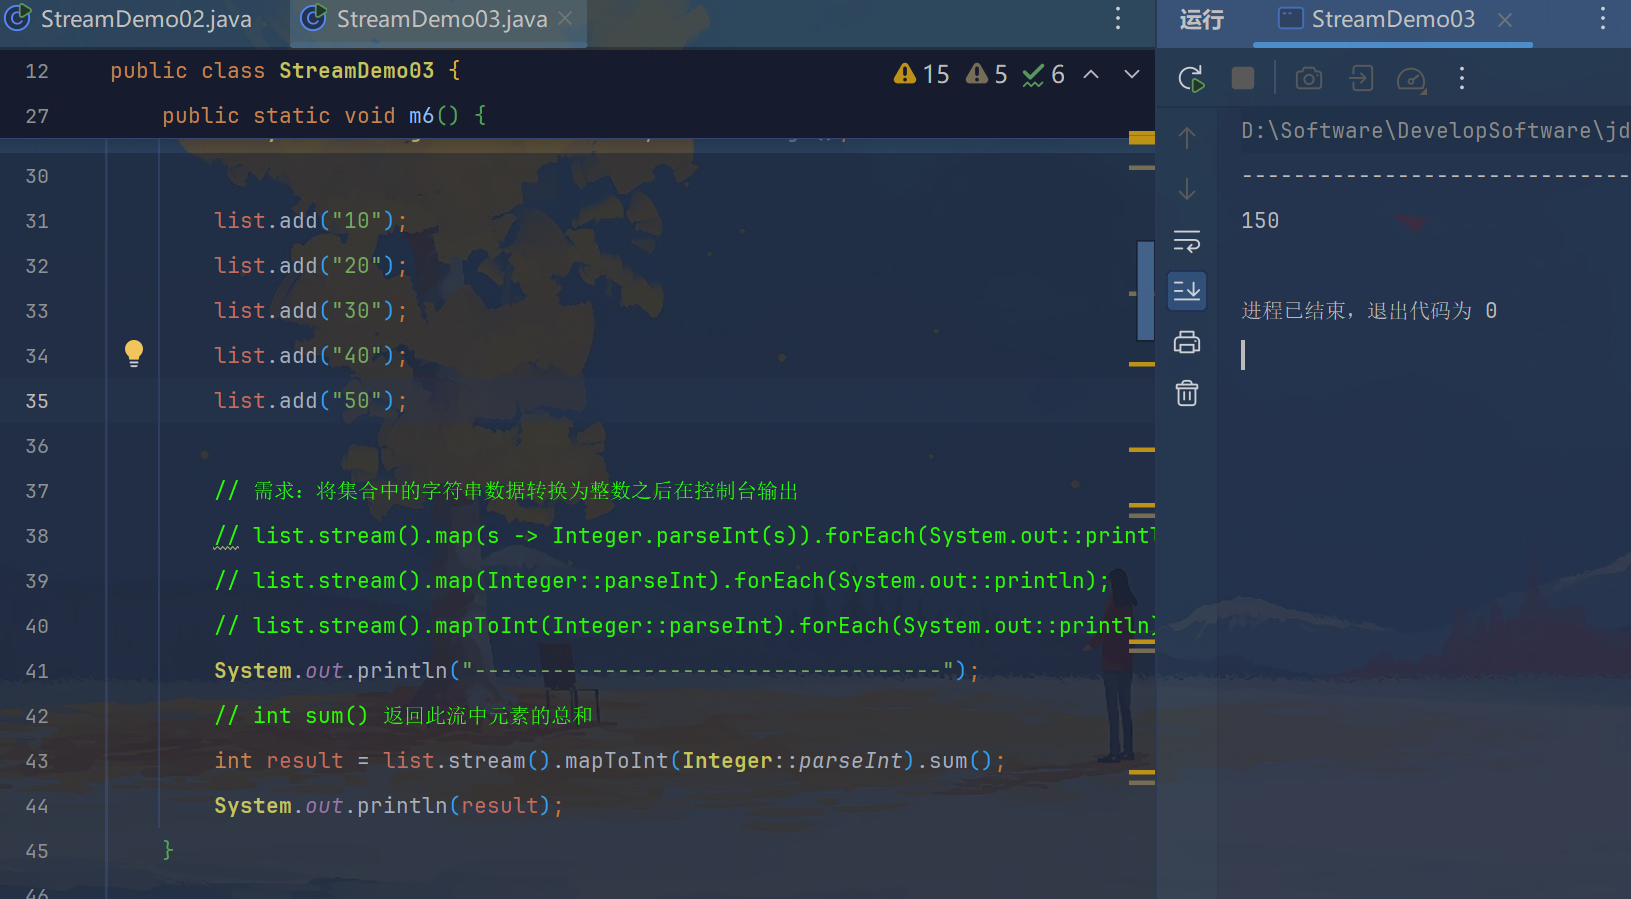Viewport: 1631px width, 899px height.
Task: Click the lambda map comment on line 38
Action: click(x=685, y=536)
